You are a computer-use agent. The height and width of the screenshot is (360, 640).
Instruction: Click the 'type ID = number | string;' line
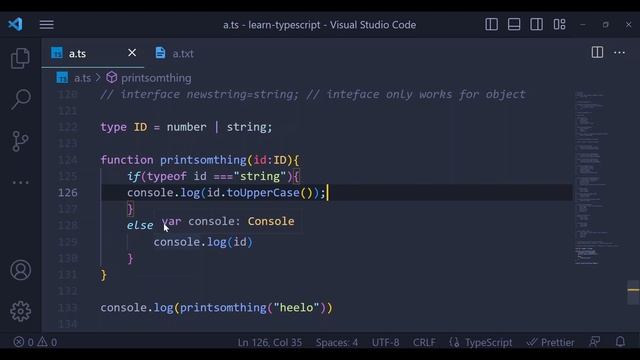[186, 127]
